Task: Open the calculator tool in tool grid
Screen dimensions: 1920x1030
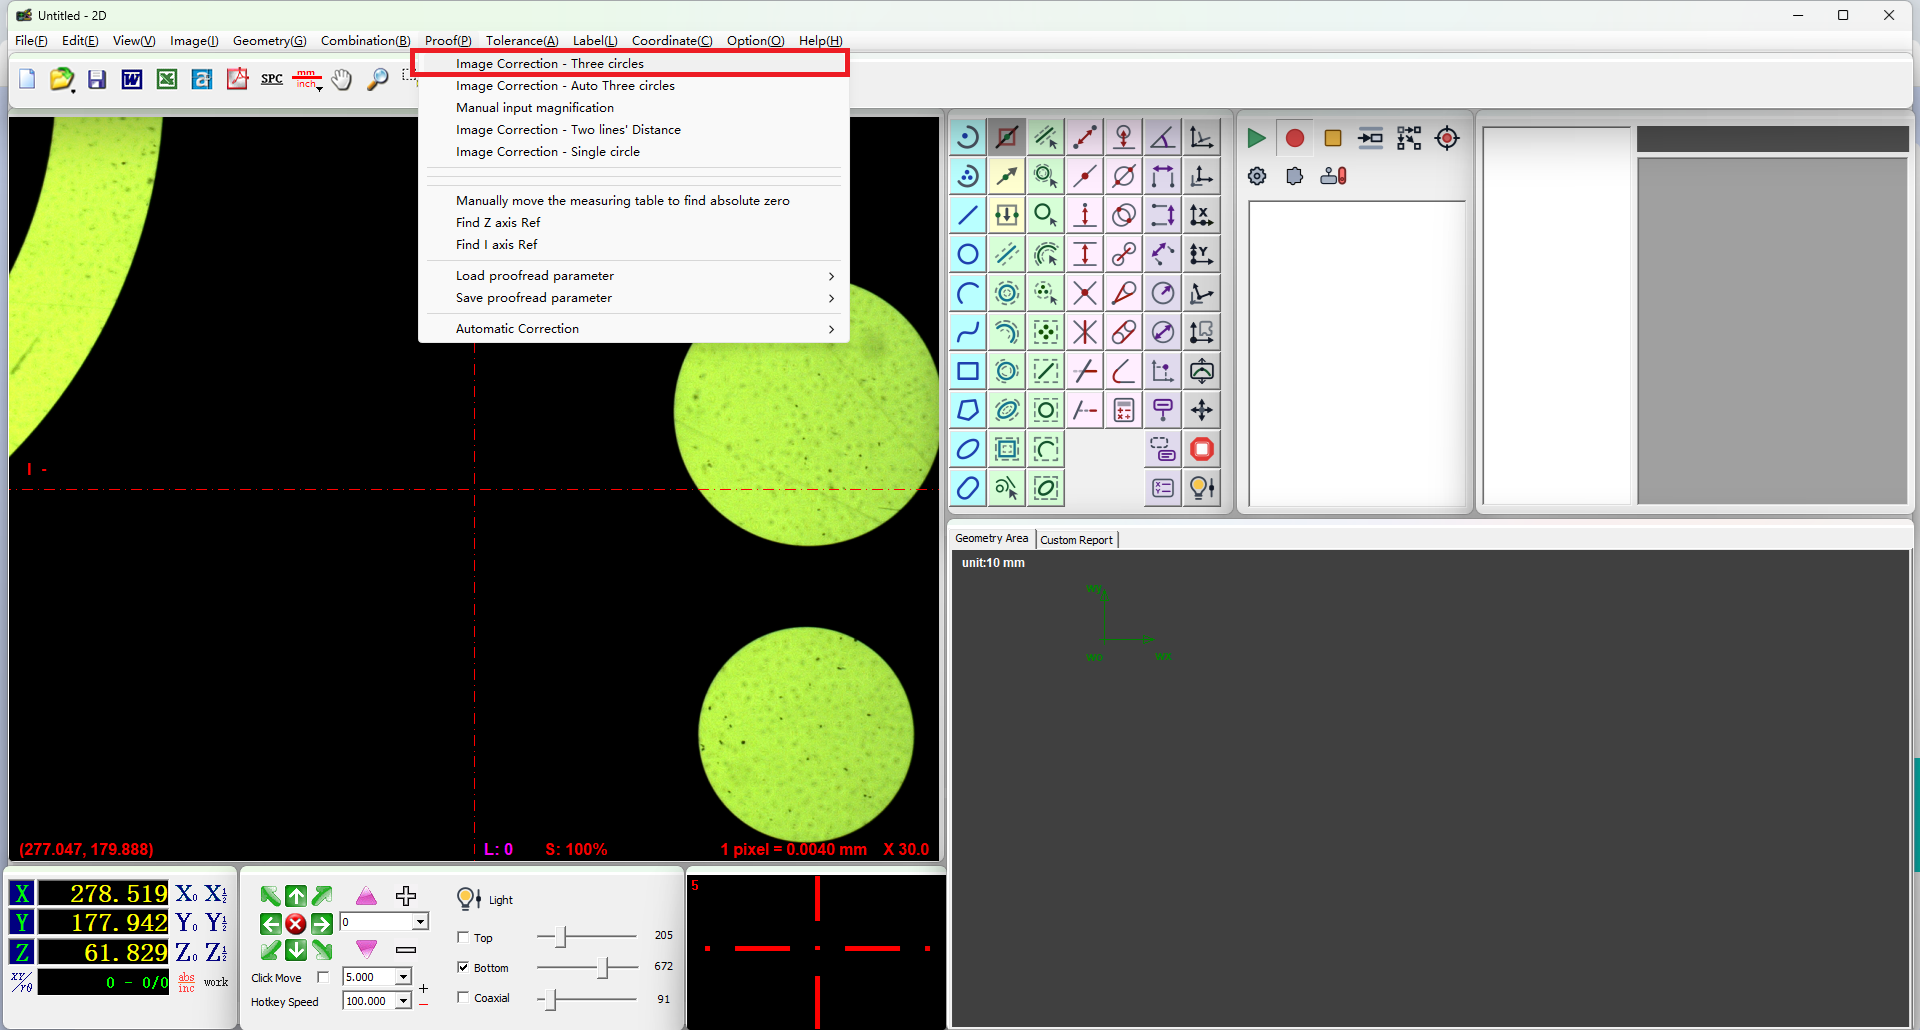Action: point(1123,410)
